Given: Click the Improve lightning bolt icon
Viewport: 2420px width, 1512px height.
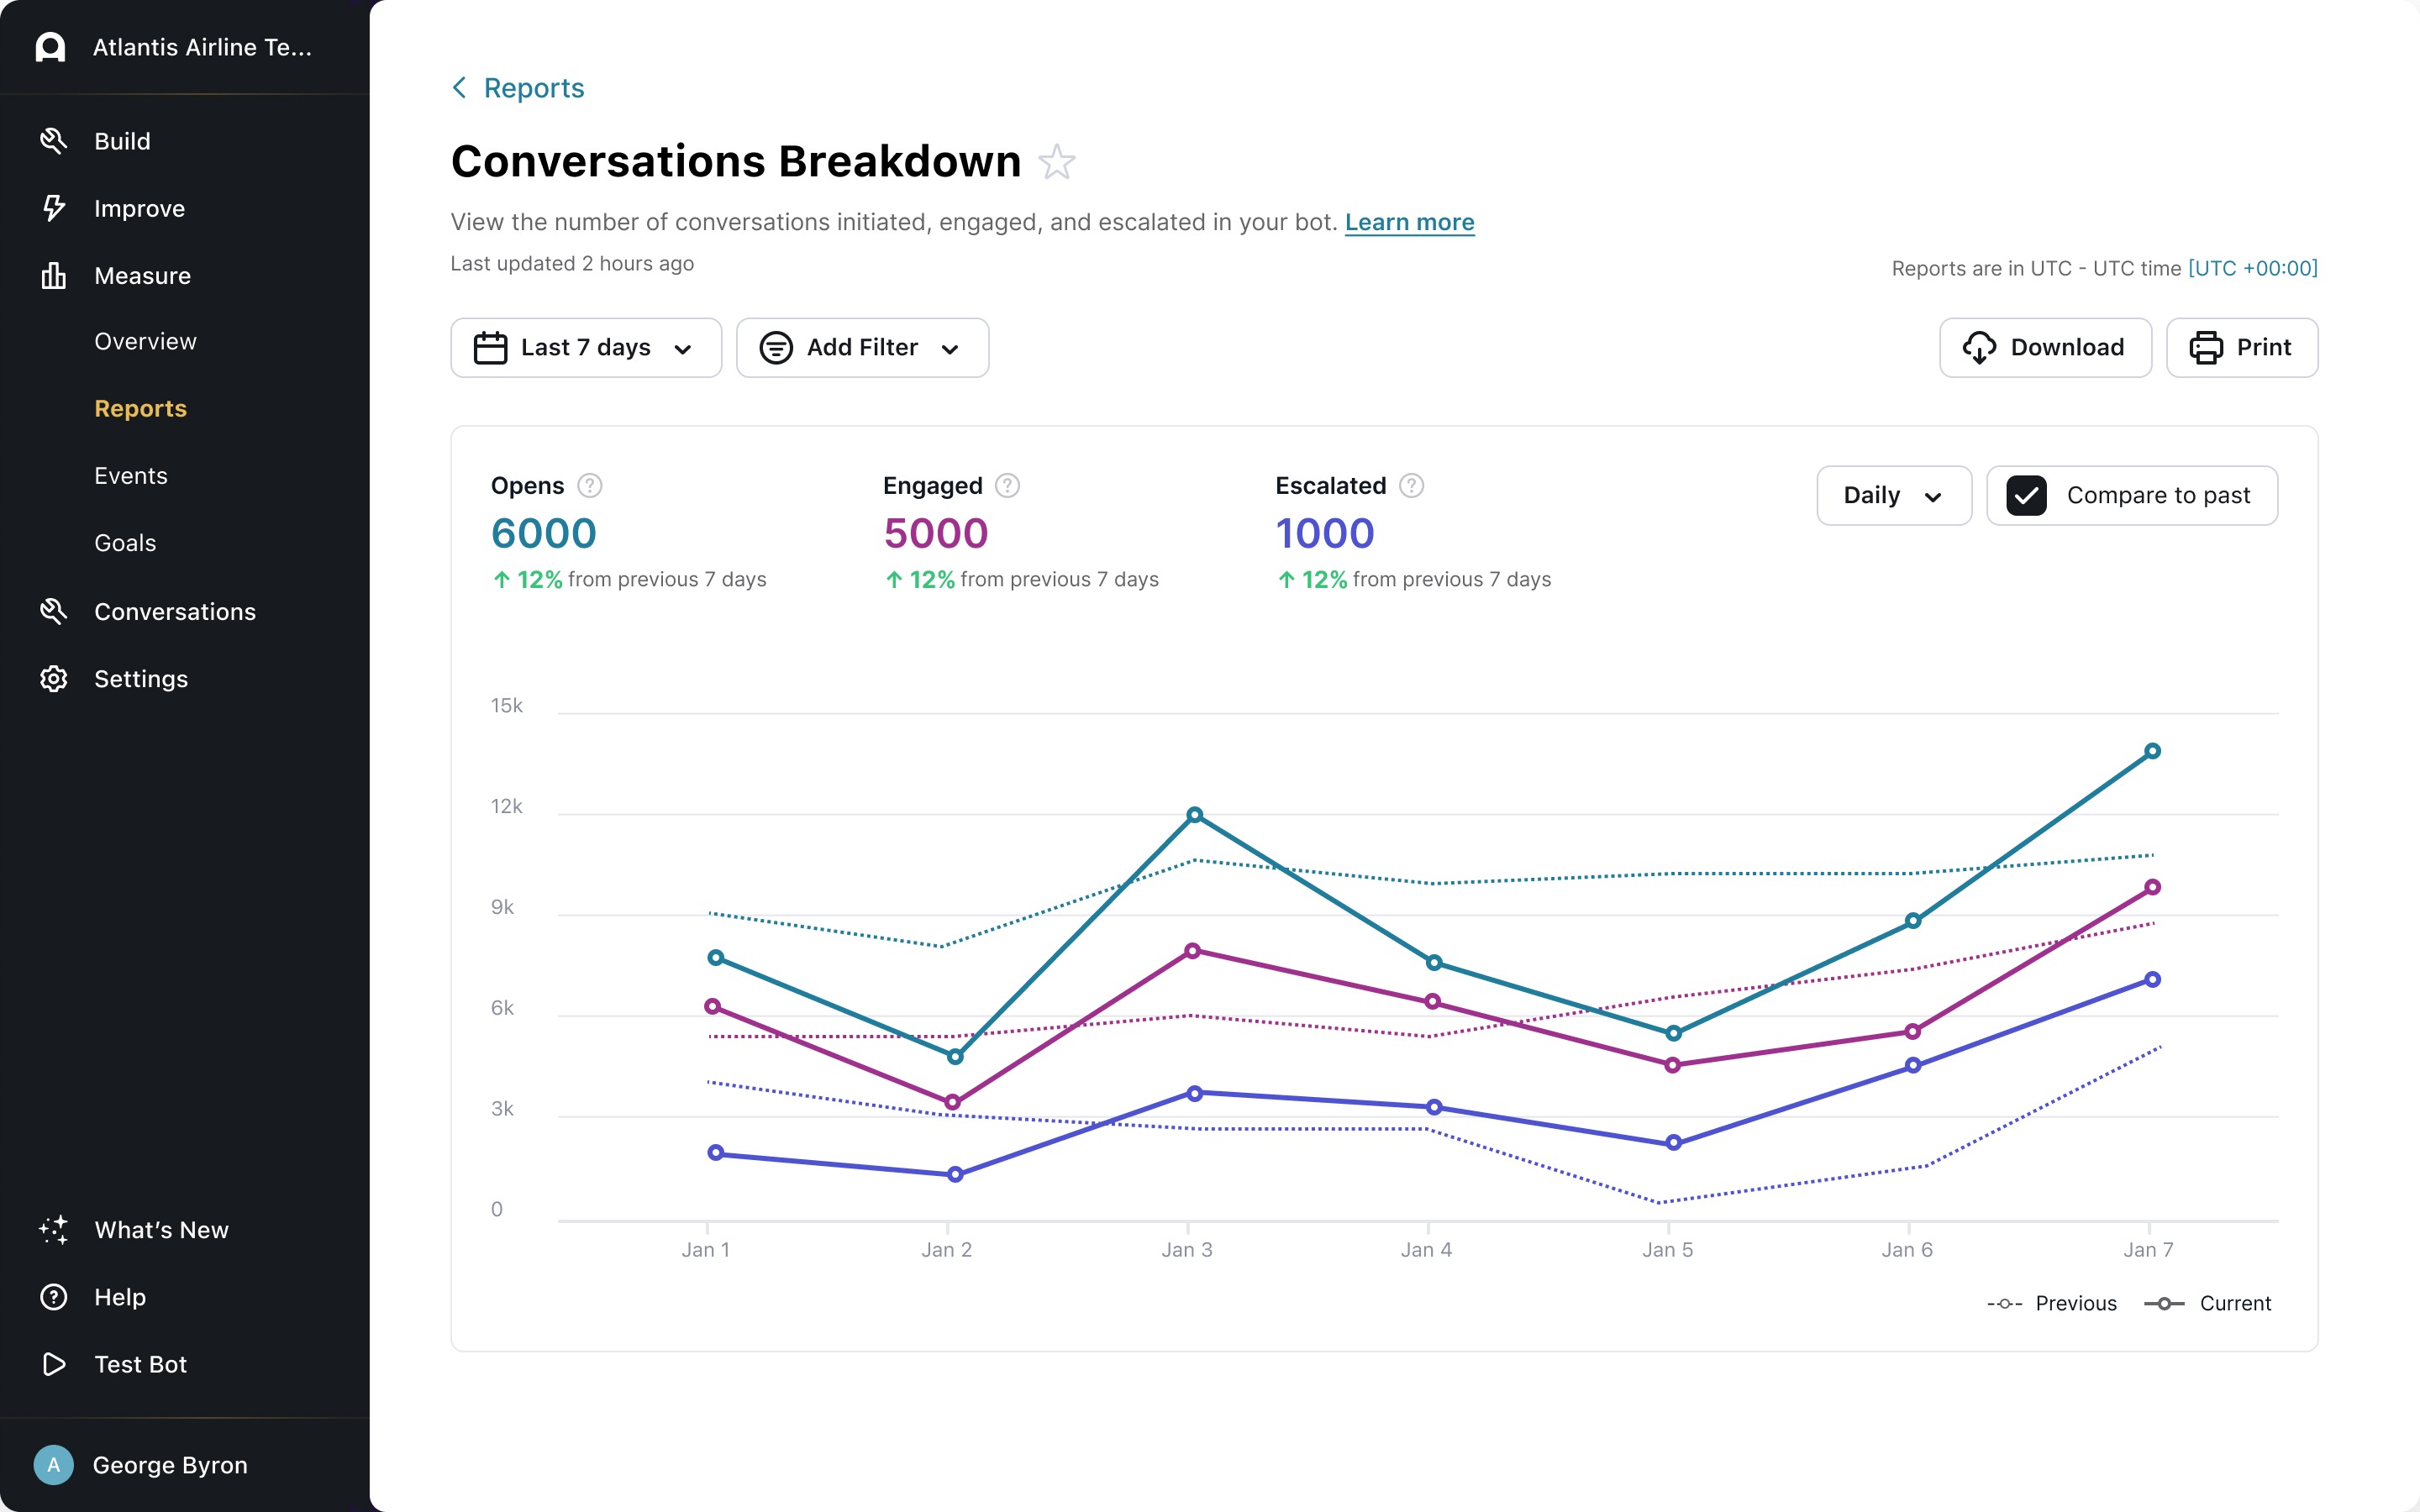Looking at the screenshot, I should coord(53,208).
